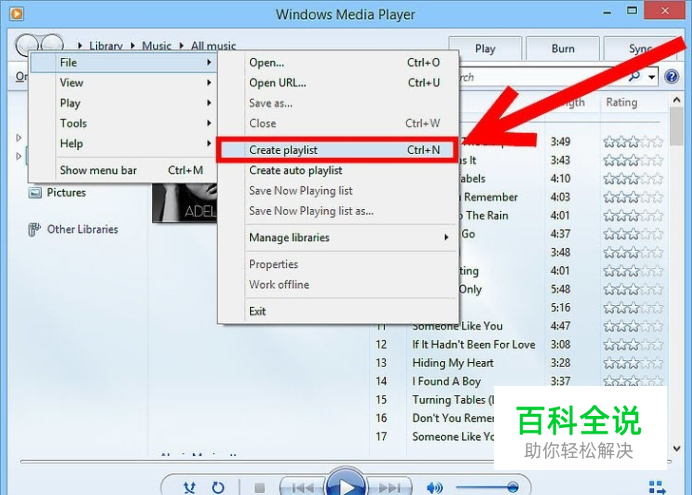Viewport: 692px width, 495px height.
Task: Click the search magnifier icon
Action: 634,77
